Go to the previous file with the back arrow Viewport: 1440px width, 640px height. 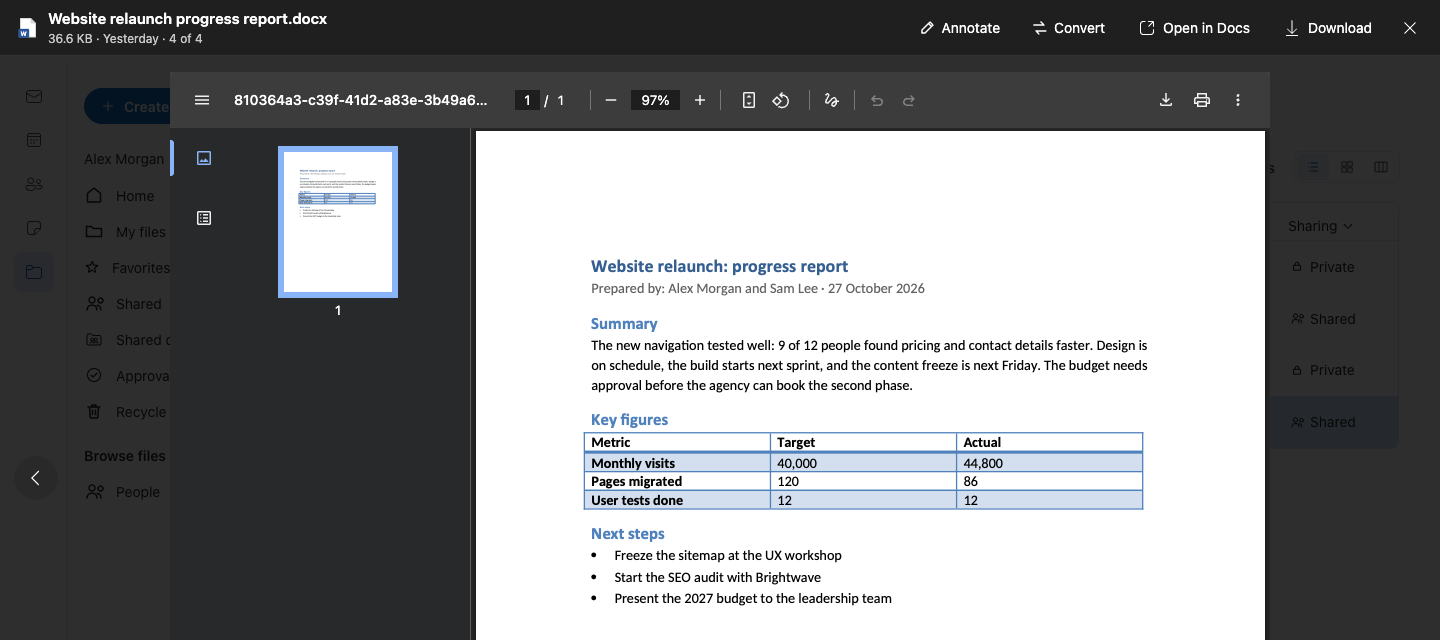(36, 478)
